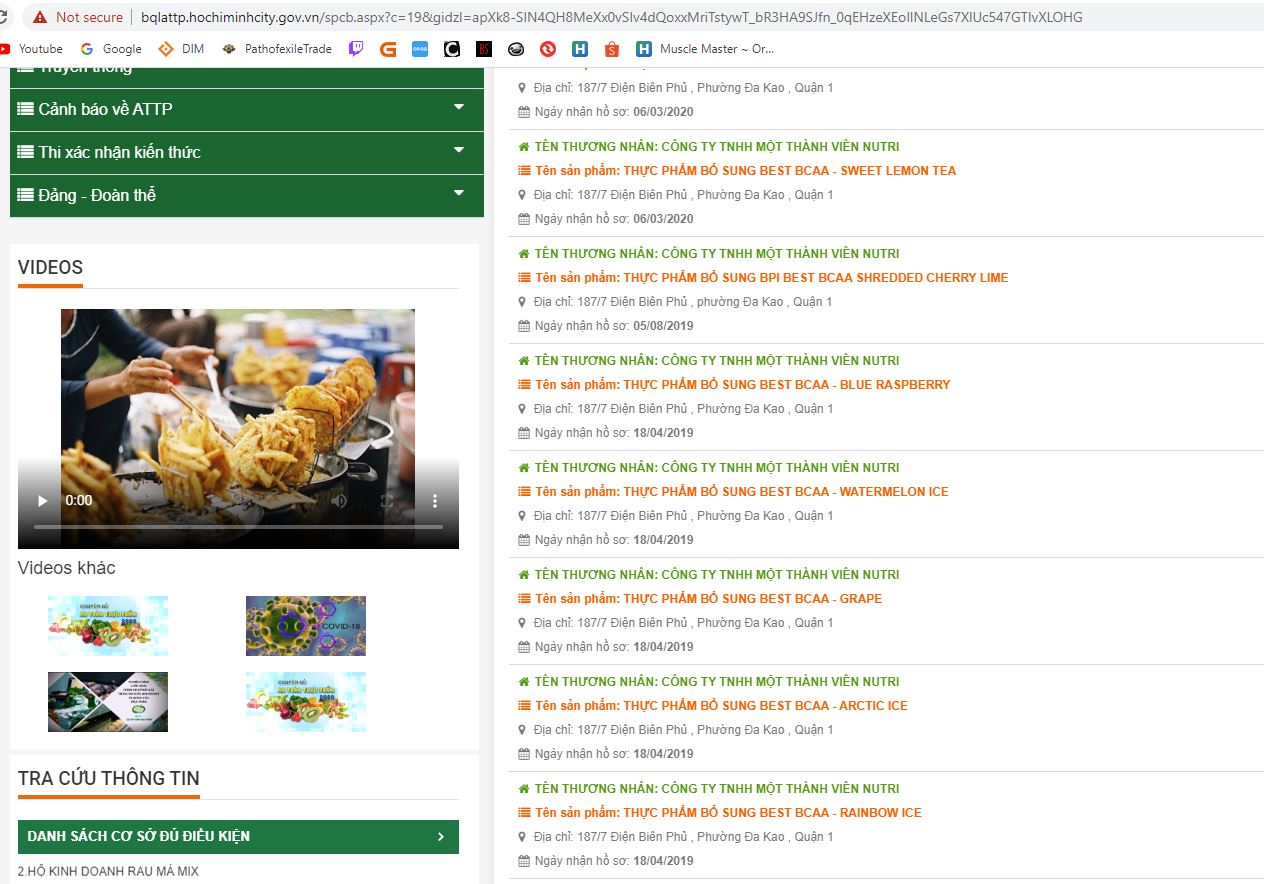Click the Not secure warning icon
The width and height of the screenshot is (1264, 884).
[x=40, y=17]
